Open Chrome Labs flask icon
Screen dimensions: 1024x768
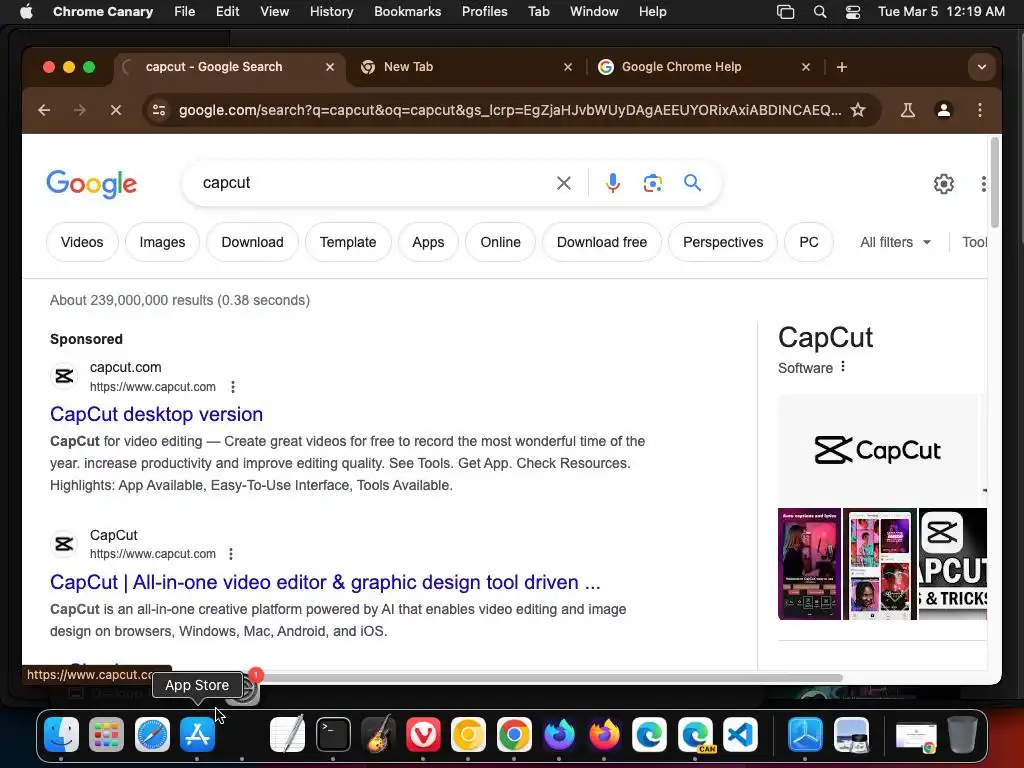[907, 110]
